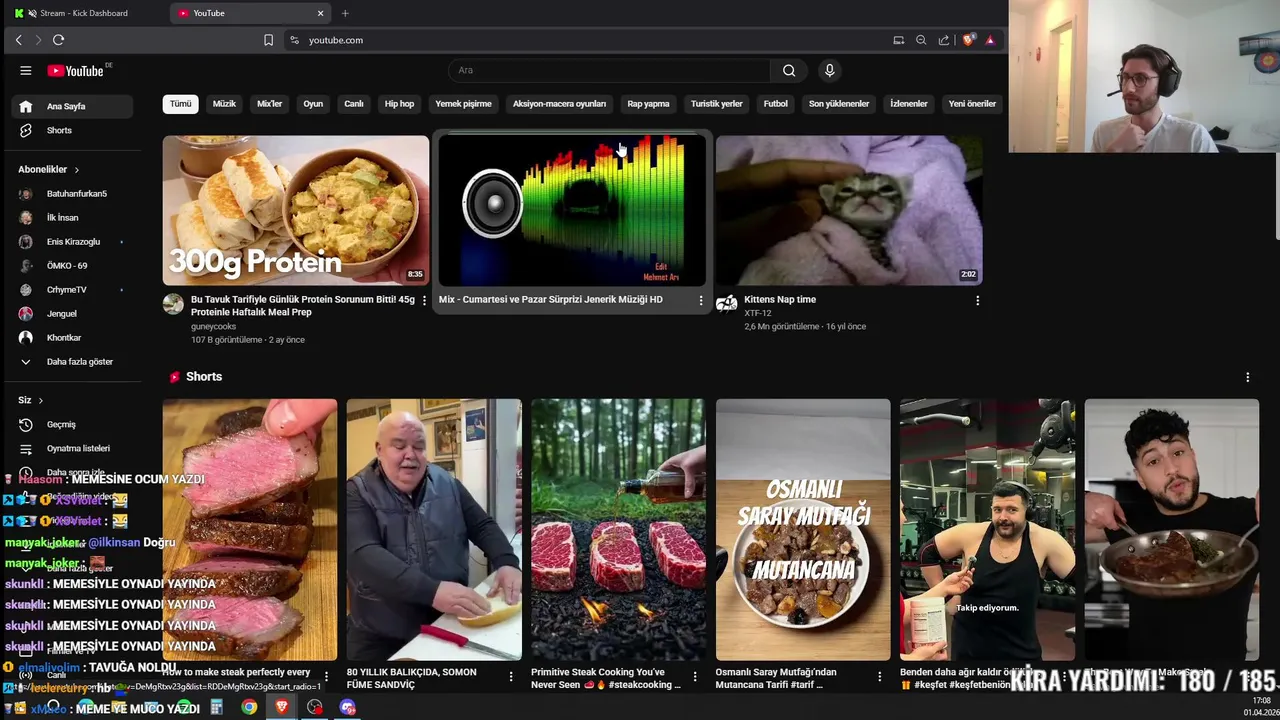Open a new browser tab
This screenshot has width=1280, height=720.
(x=345, y=13)
